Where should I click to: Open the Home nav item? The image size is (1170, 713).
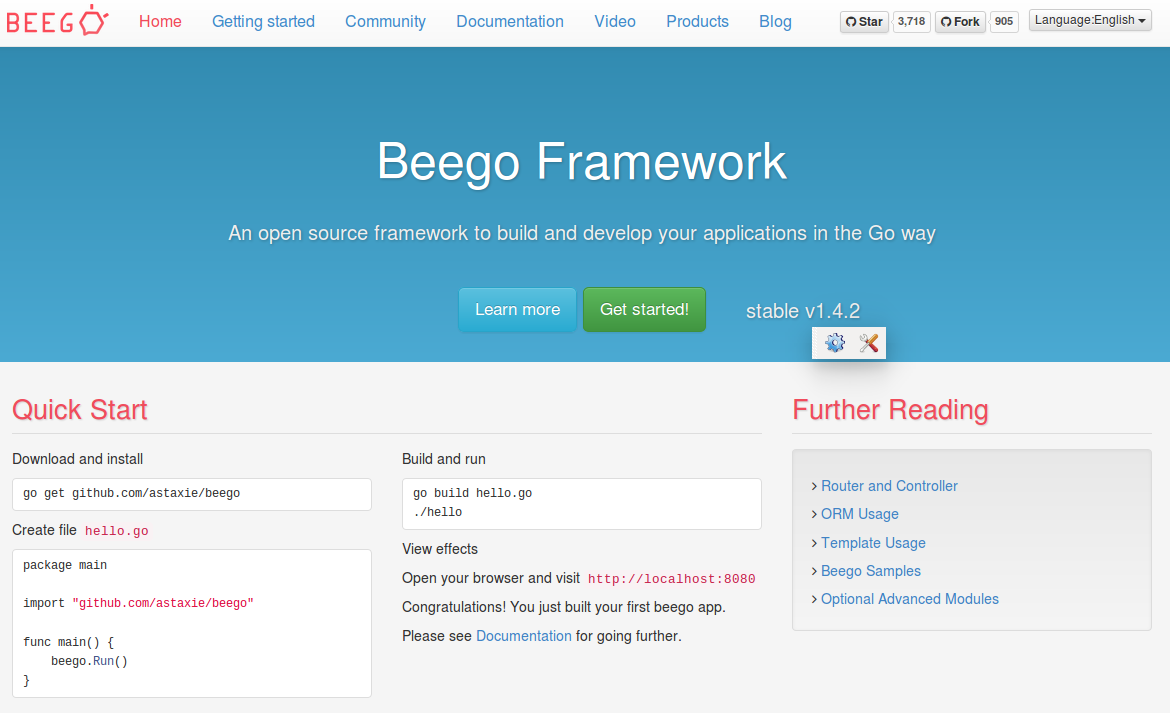tap(160, 22)
